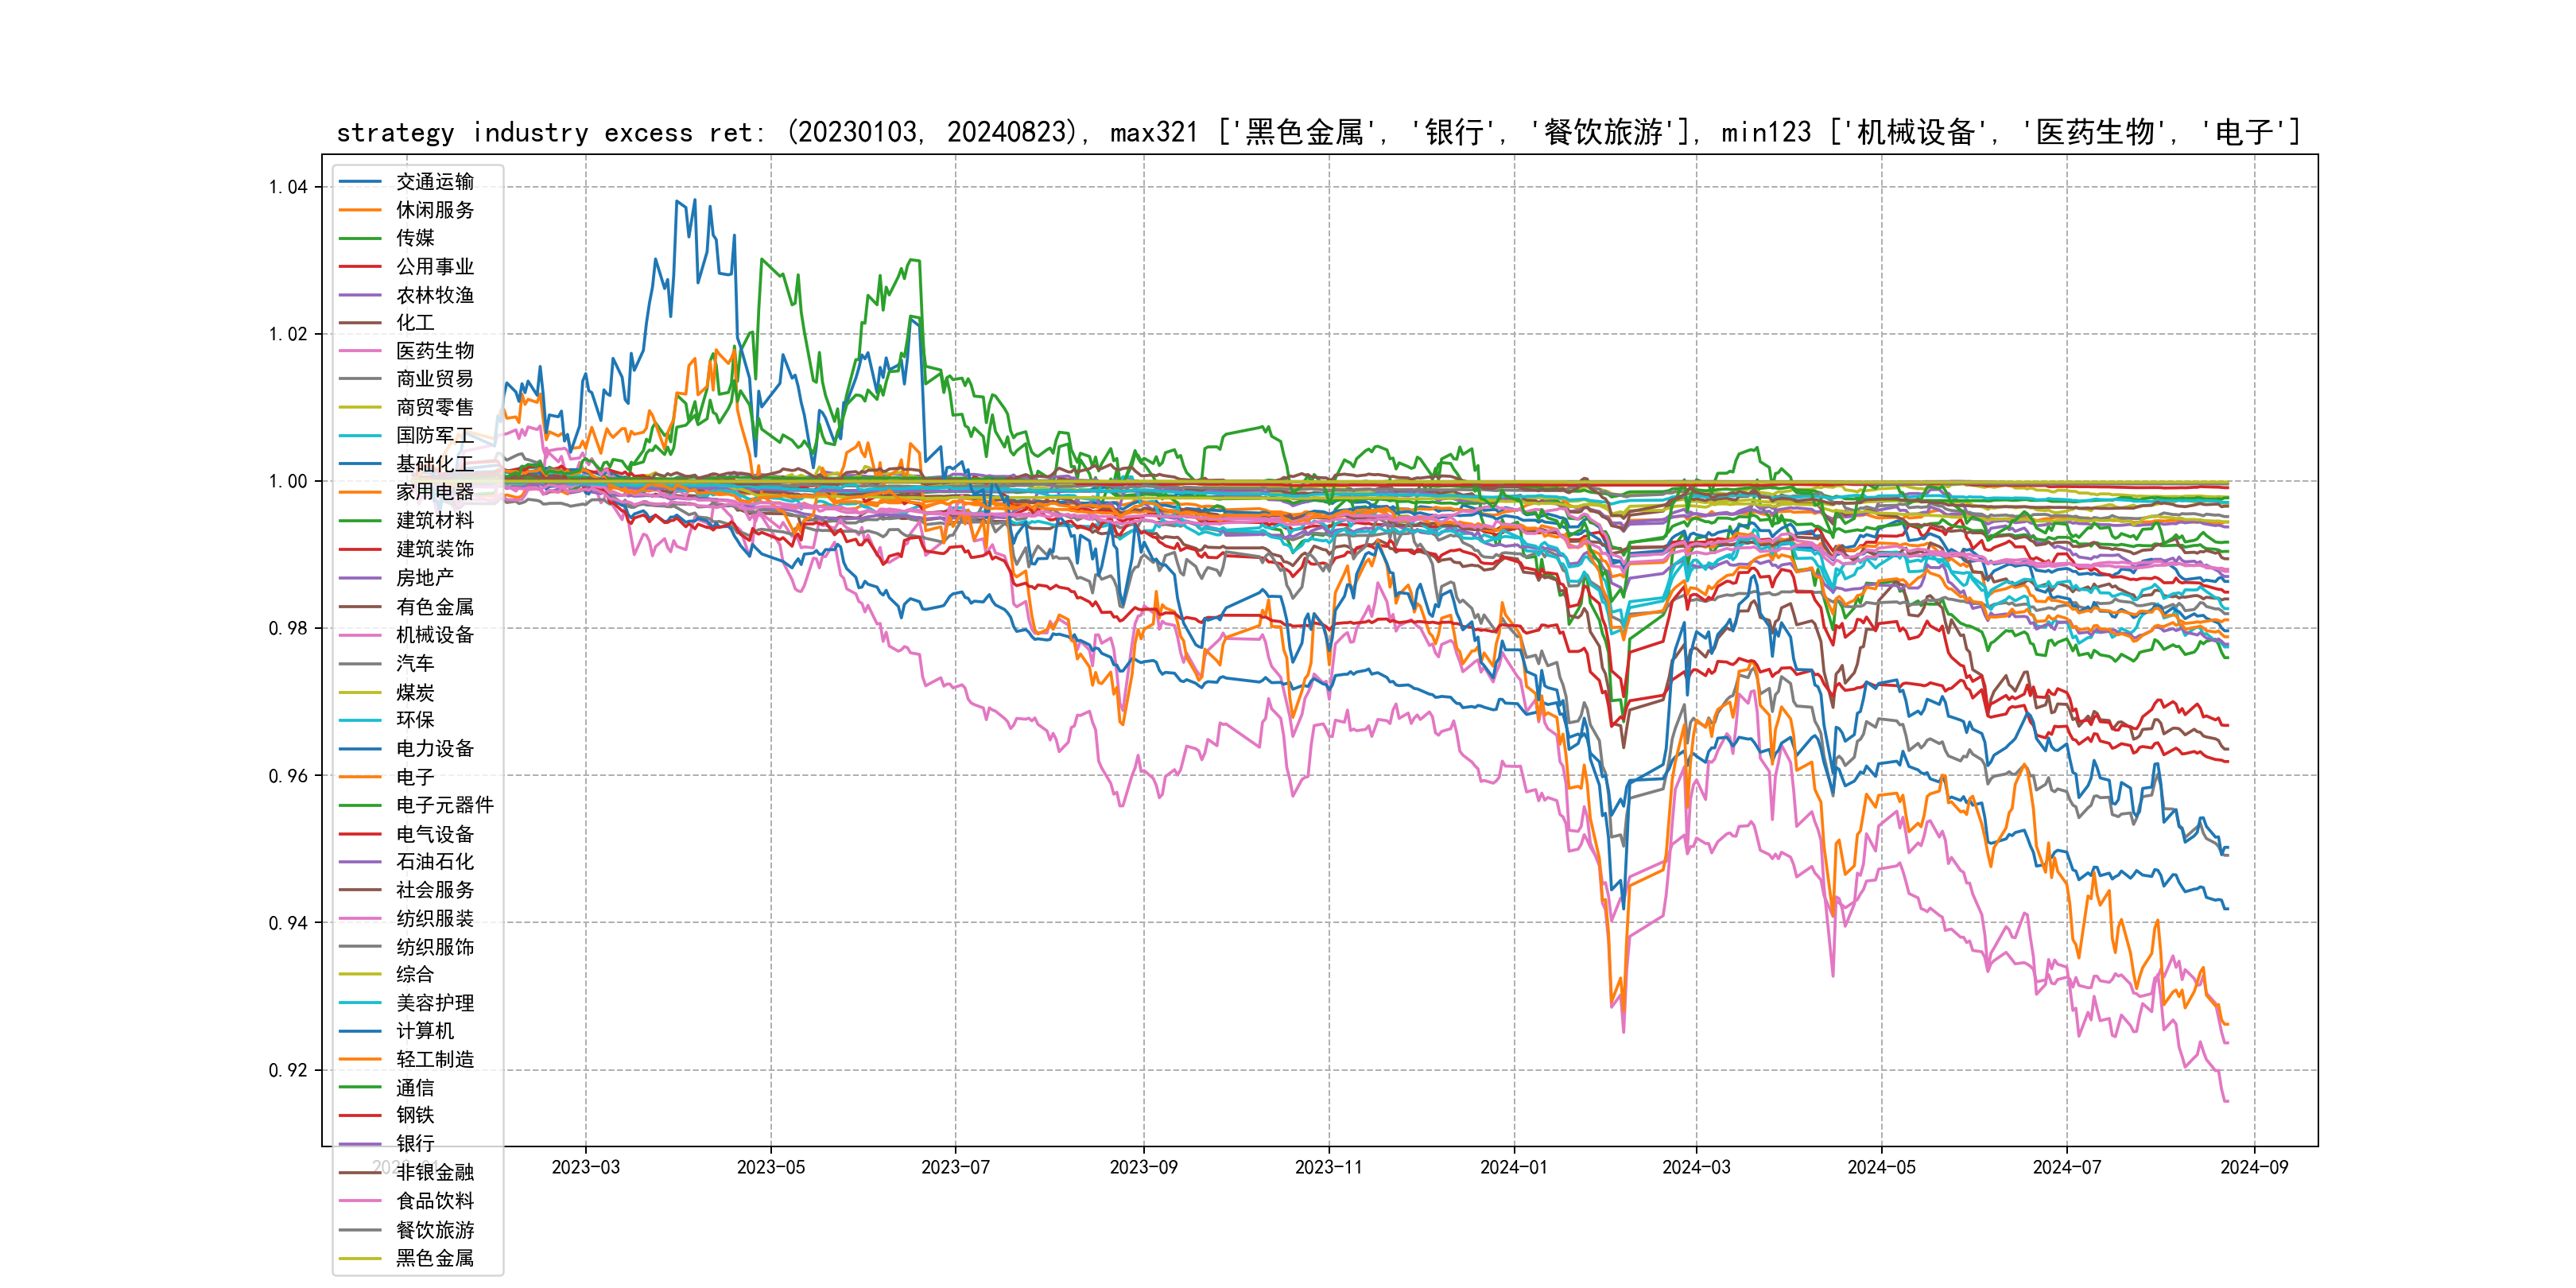Click the 交通运输 legend entry
The height and width of the screenshot is (1288, 2576).
(434, 182)
